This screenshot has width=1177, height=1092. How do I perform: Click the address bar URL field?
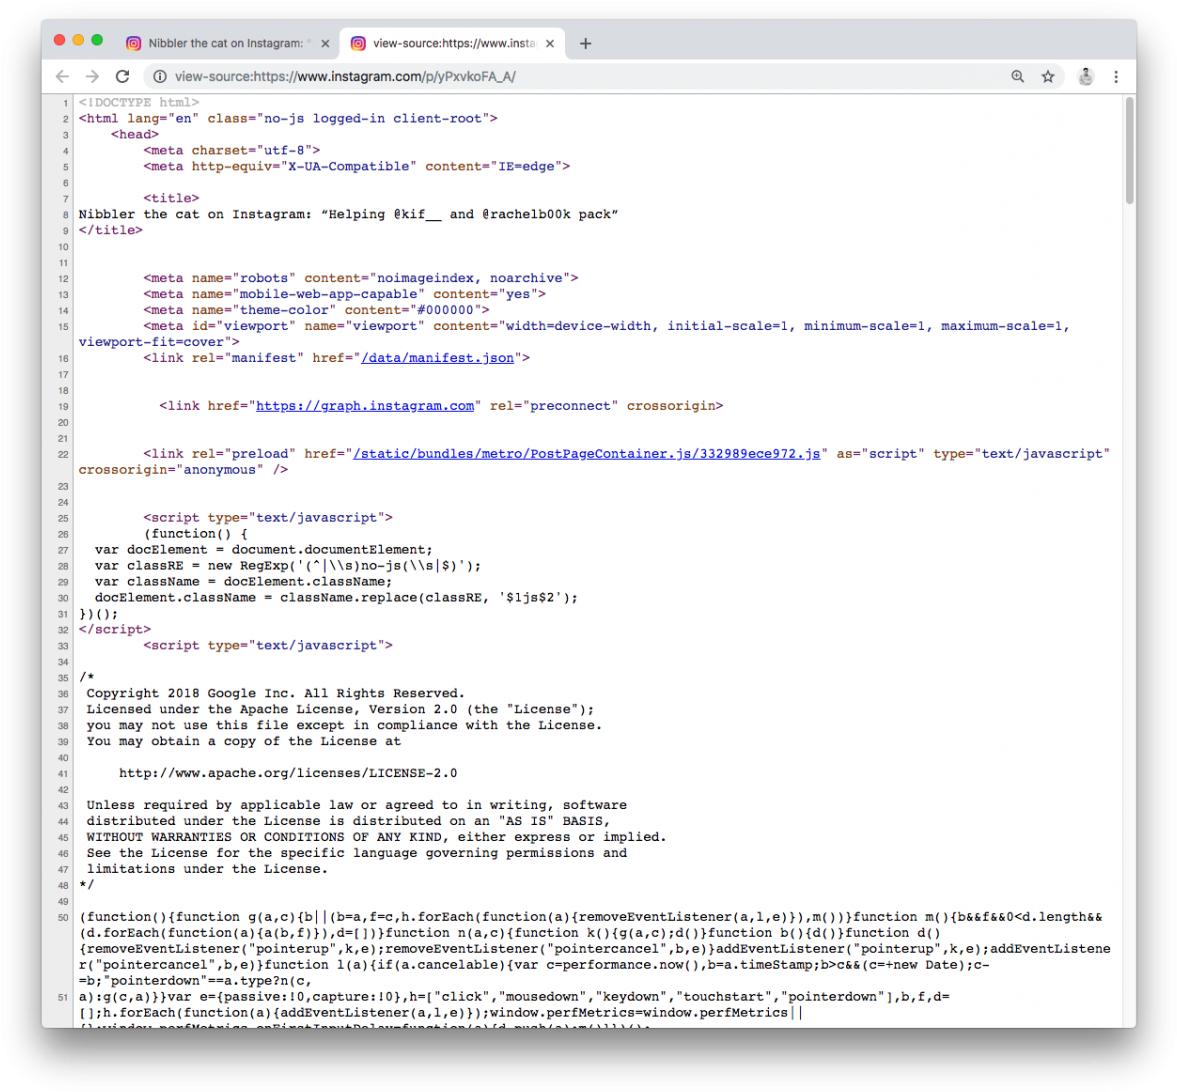580,77
